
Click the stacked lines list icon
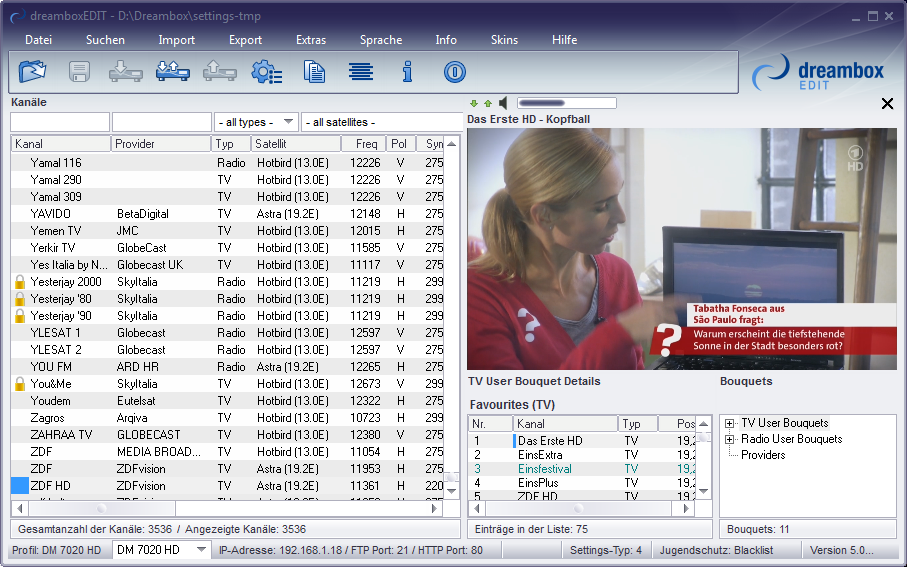(x=361, y=72)
